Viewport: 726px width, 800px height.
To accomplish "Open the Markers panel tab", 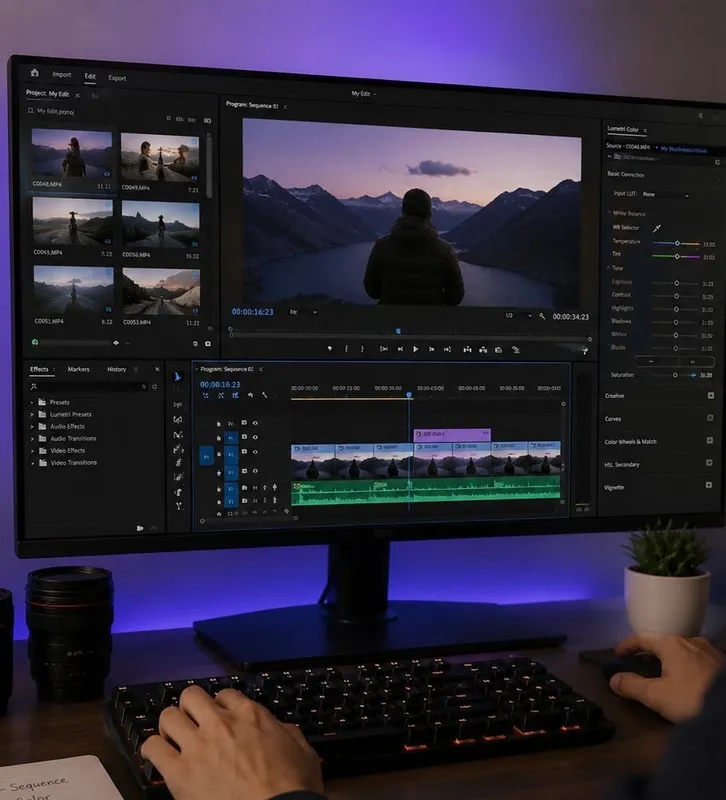I will coord(78,369).
